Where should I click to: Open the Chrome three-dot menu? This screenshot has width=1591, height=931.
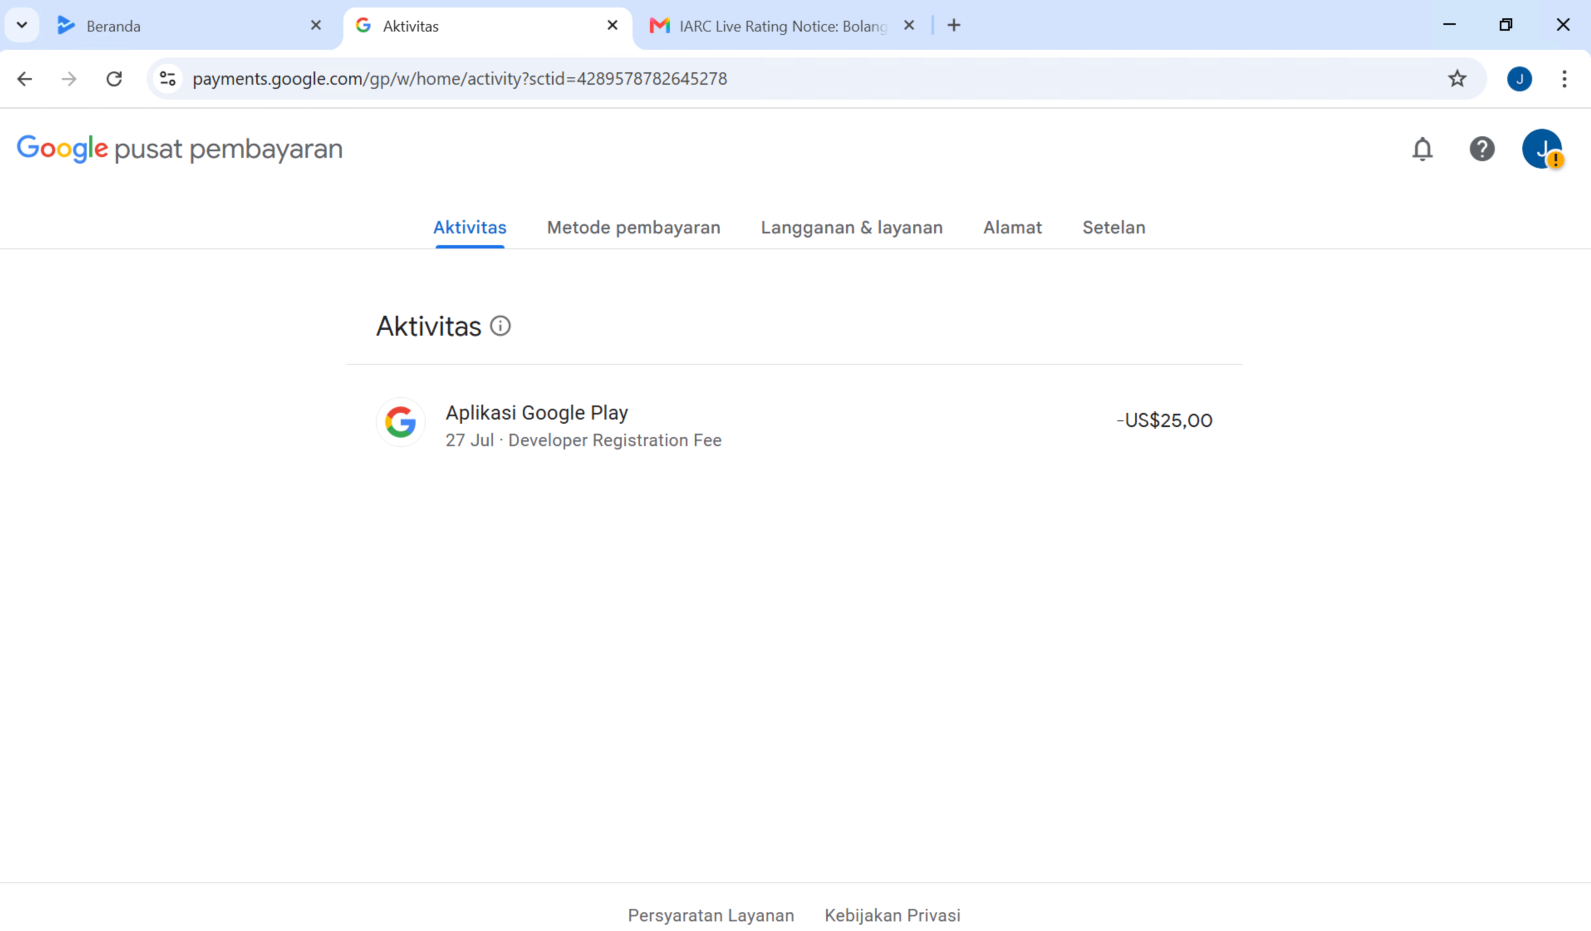(x=1564, y=79)
